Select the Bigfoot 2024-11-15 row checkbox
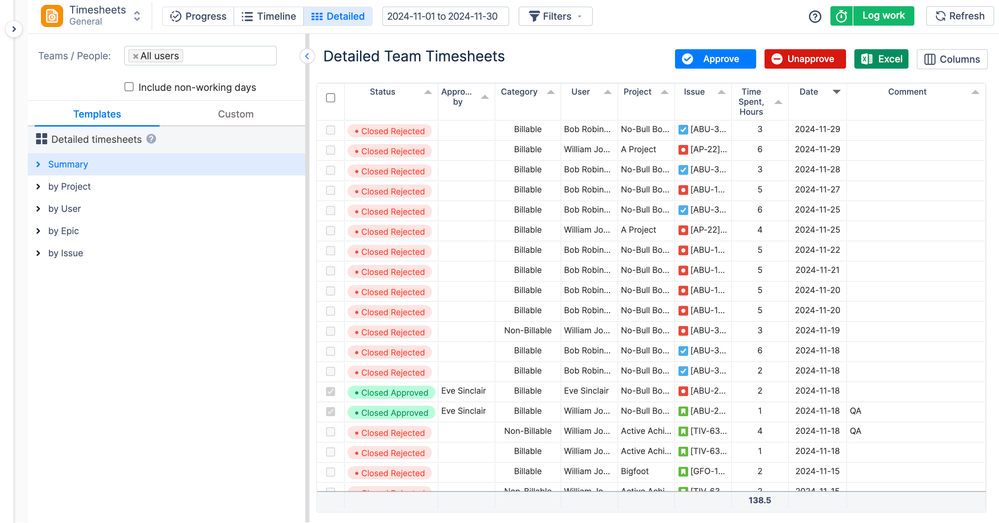The width and height of the screenshot is (999, 523). coord(331,472)
